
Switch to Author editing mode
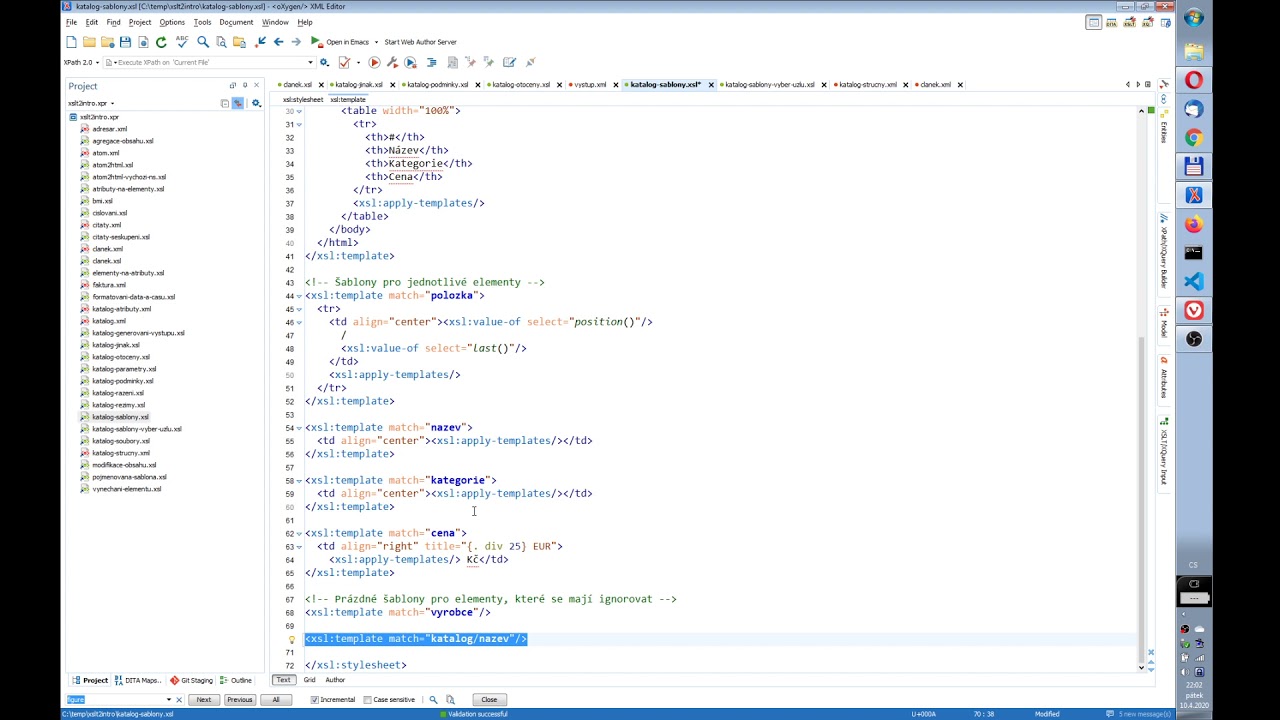pos(335,680)
